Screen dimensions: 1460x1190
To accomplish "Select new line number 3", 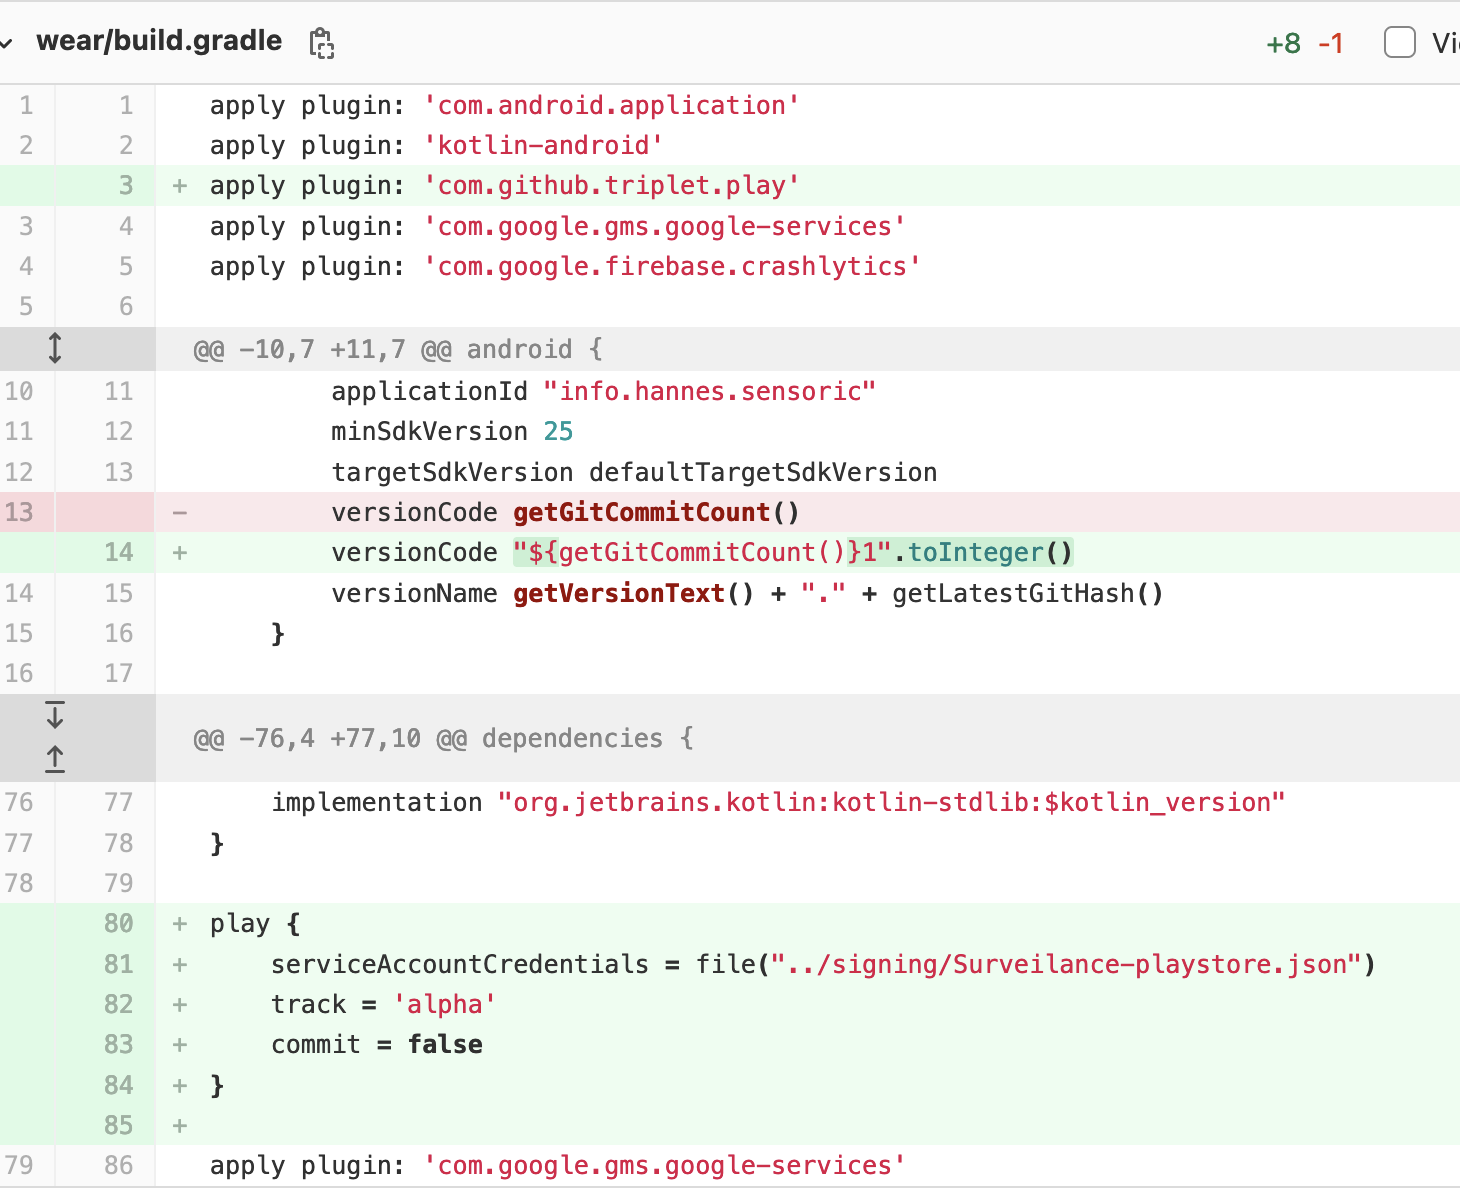I will (126, 185).
